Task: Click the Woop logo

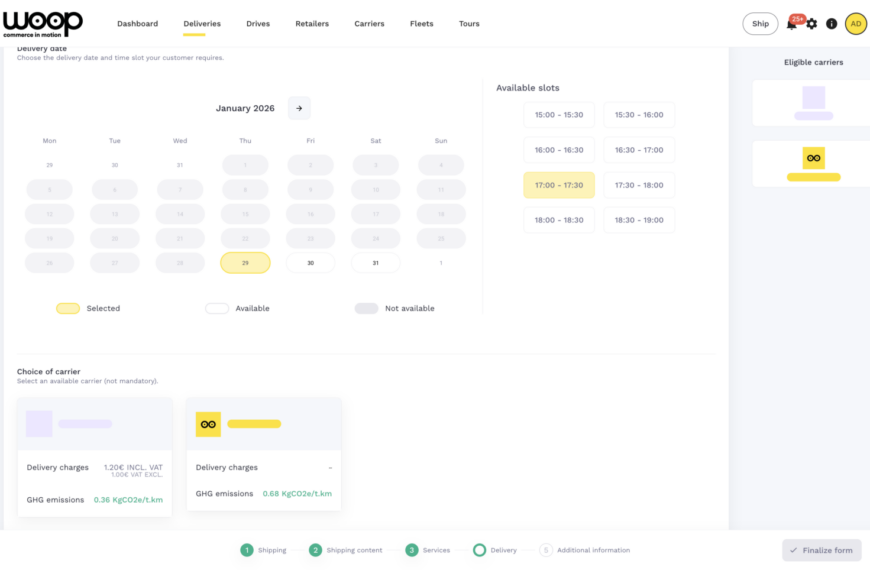Action: [43, 23]
